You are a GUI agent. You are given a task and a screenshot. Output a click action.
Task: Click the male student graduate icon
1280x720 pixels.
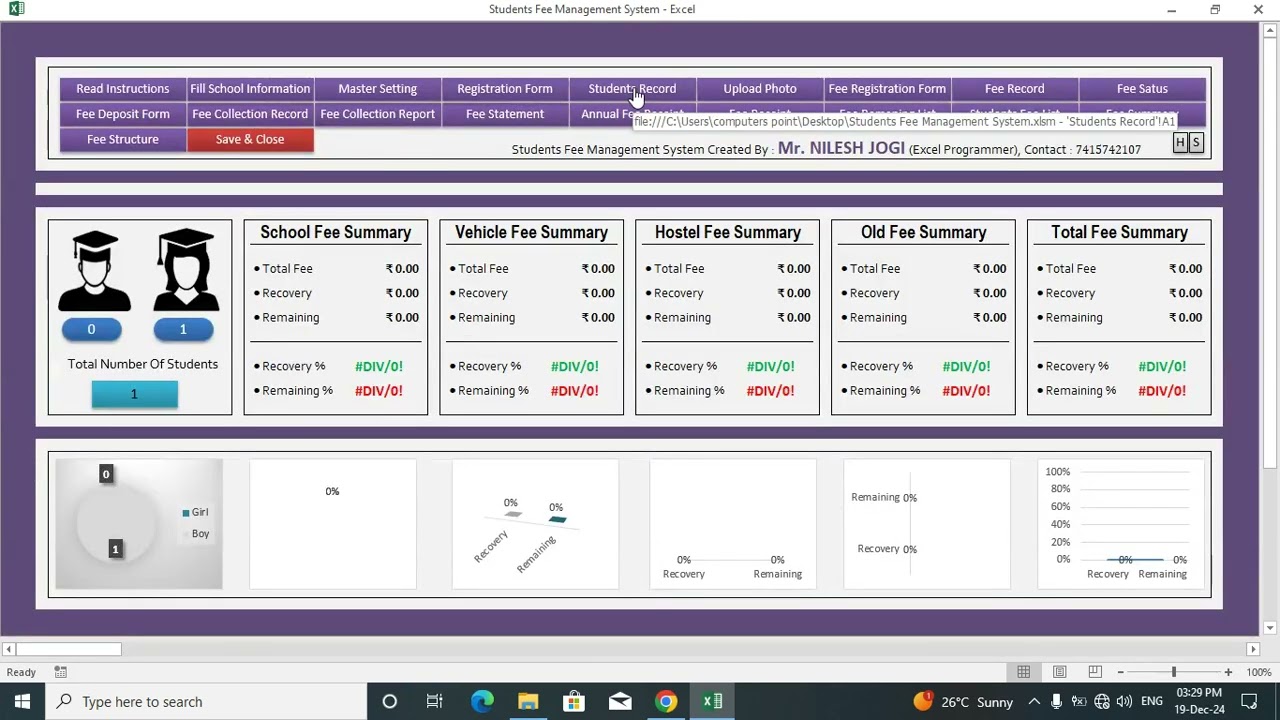tap(94, 271)
